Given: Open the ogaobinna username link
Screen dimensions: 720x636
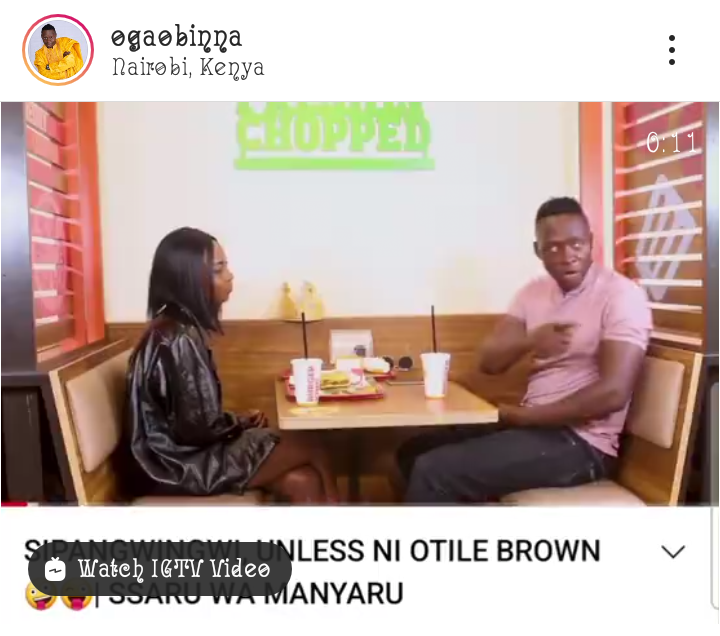Looking at the screenshot, I should (x=176, y=38).
